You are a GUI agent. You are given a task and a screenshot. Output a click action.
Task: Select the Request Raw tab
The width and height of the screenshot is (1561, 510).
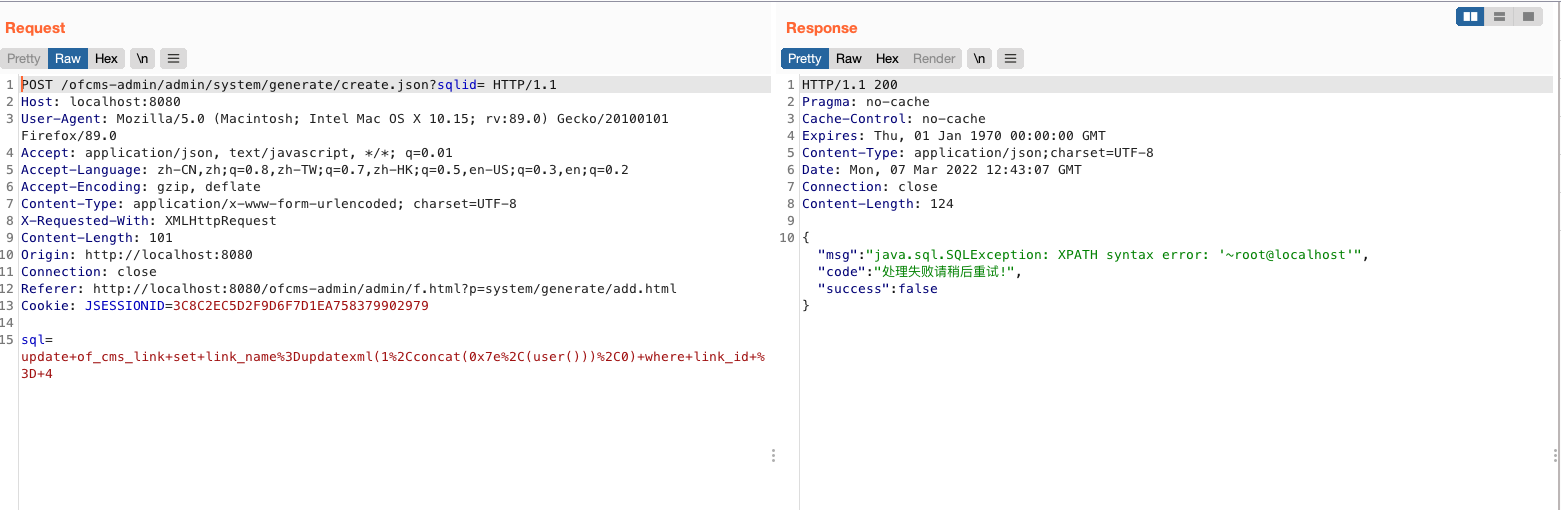(68, 59)
